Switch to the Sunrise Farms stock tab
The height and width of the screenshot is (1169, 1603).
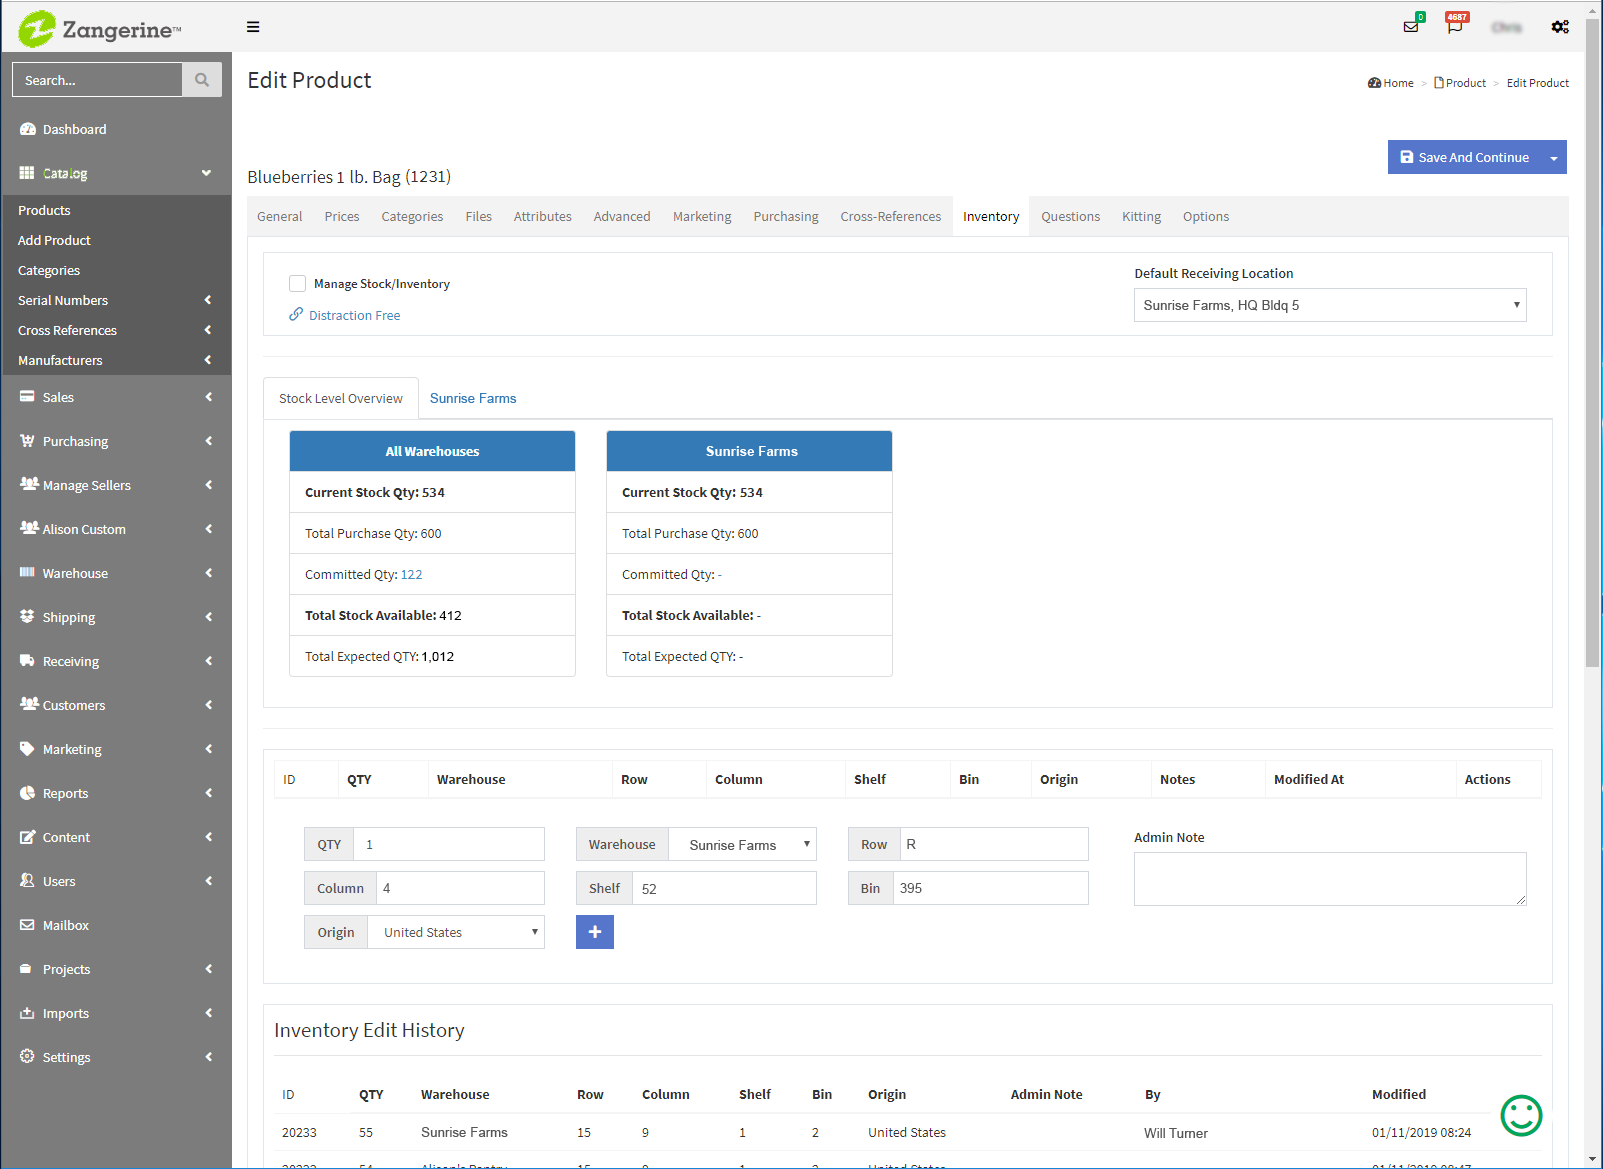(473, 398)
